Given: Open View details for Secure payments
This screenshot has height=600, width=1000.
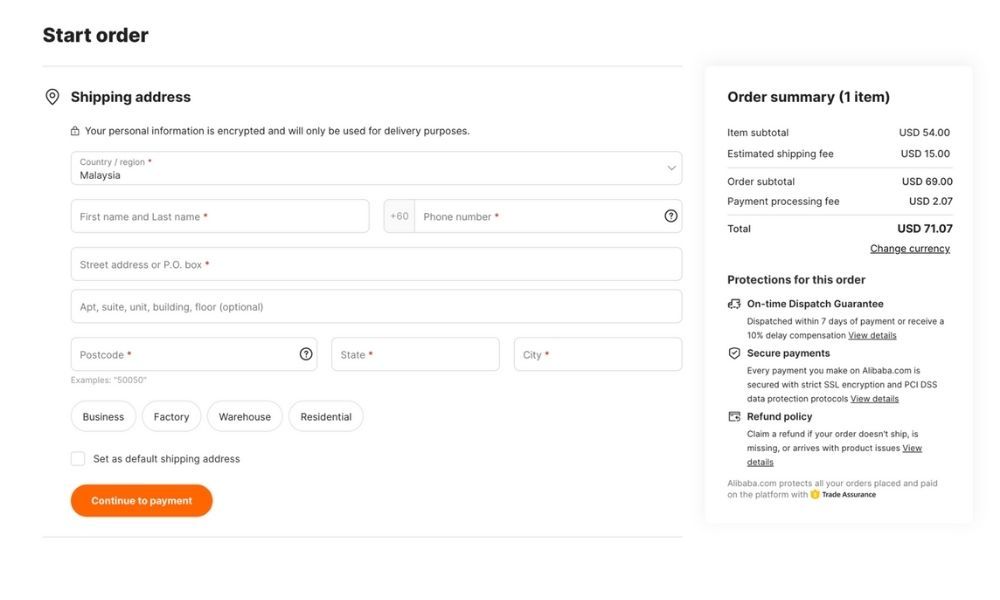Looking at the screenshot, I should coord(874,399).
